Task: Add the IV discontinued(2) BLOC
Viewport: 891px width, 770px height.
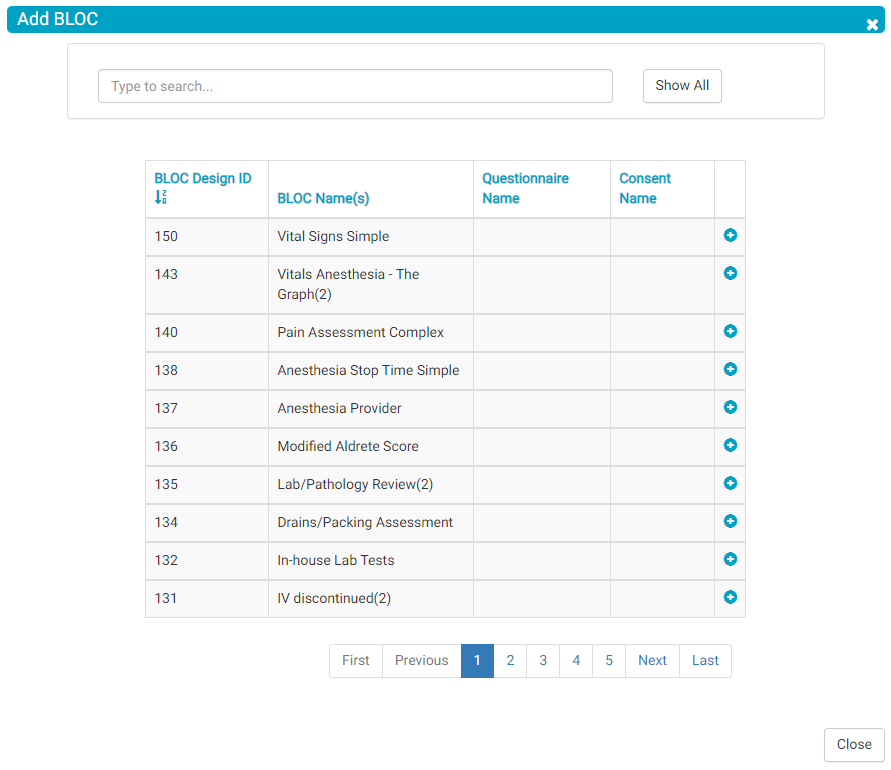Action: (x=730, y=597)
